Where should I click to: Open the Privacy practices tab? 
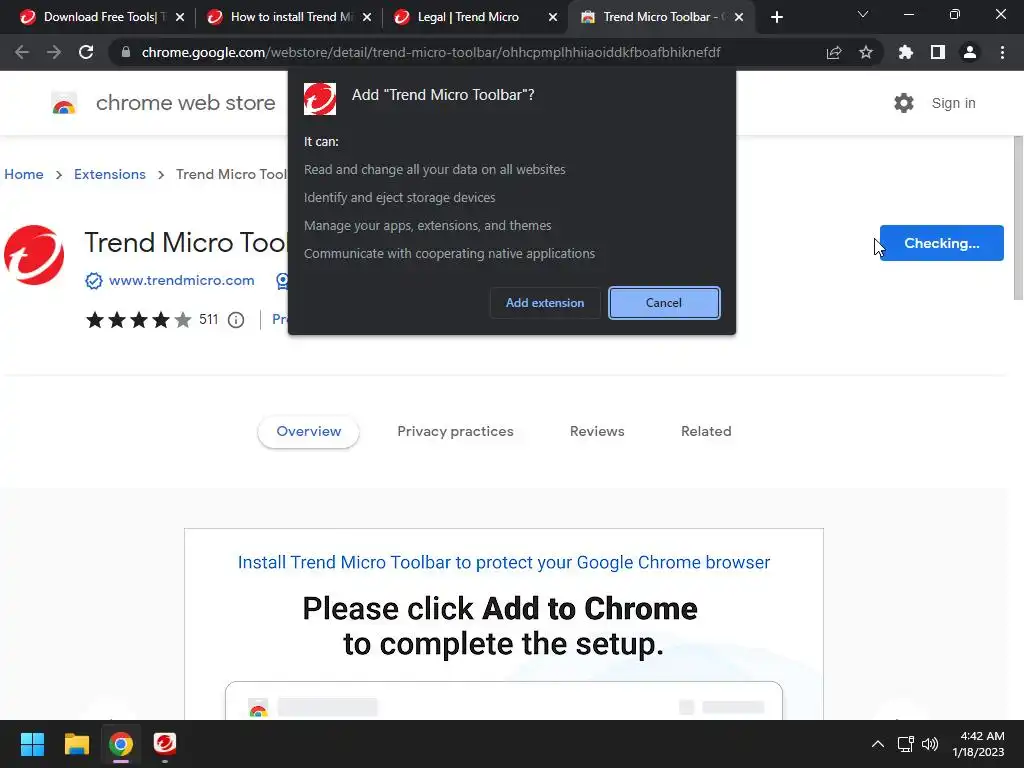(455, 432)
